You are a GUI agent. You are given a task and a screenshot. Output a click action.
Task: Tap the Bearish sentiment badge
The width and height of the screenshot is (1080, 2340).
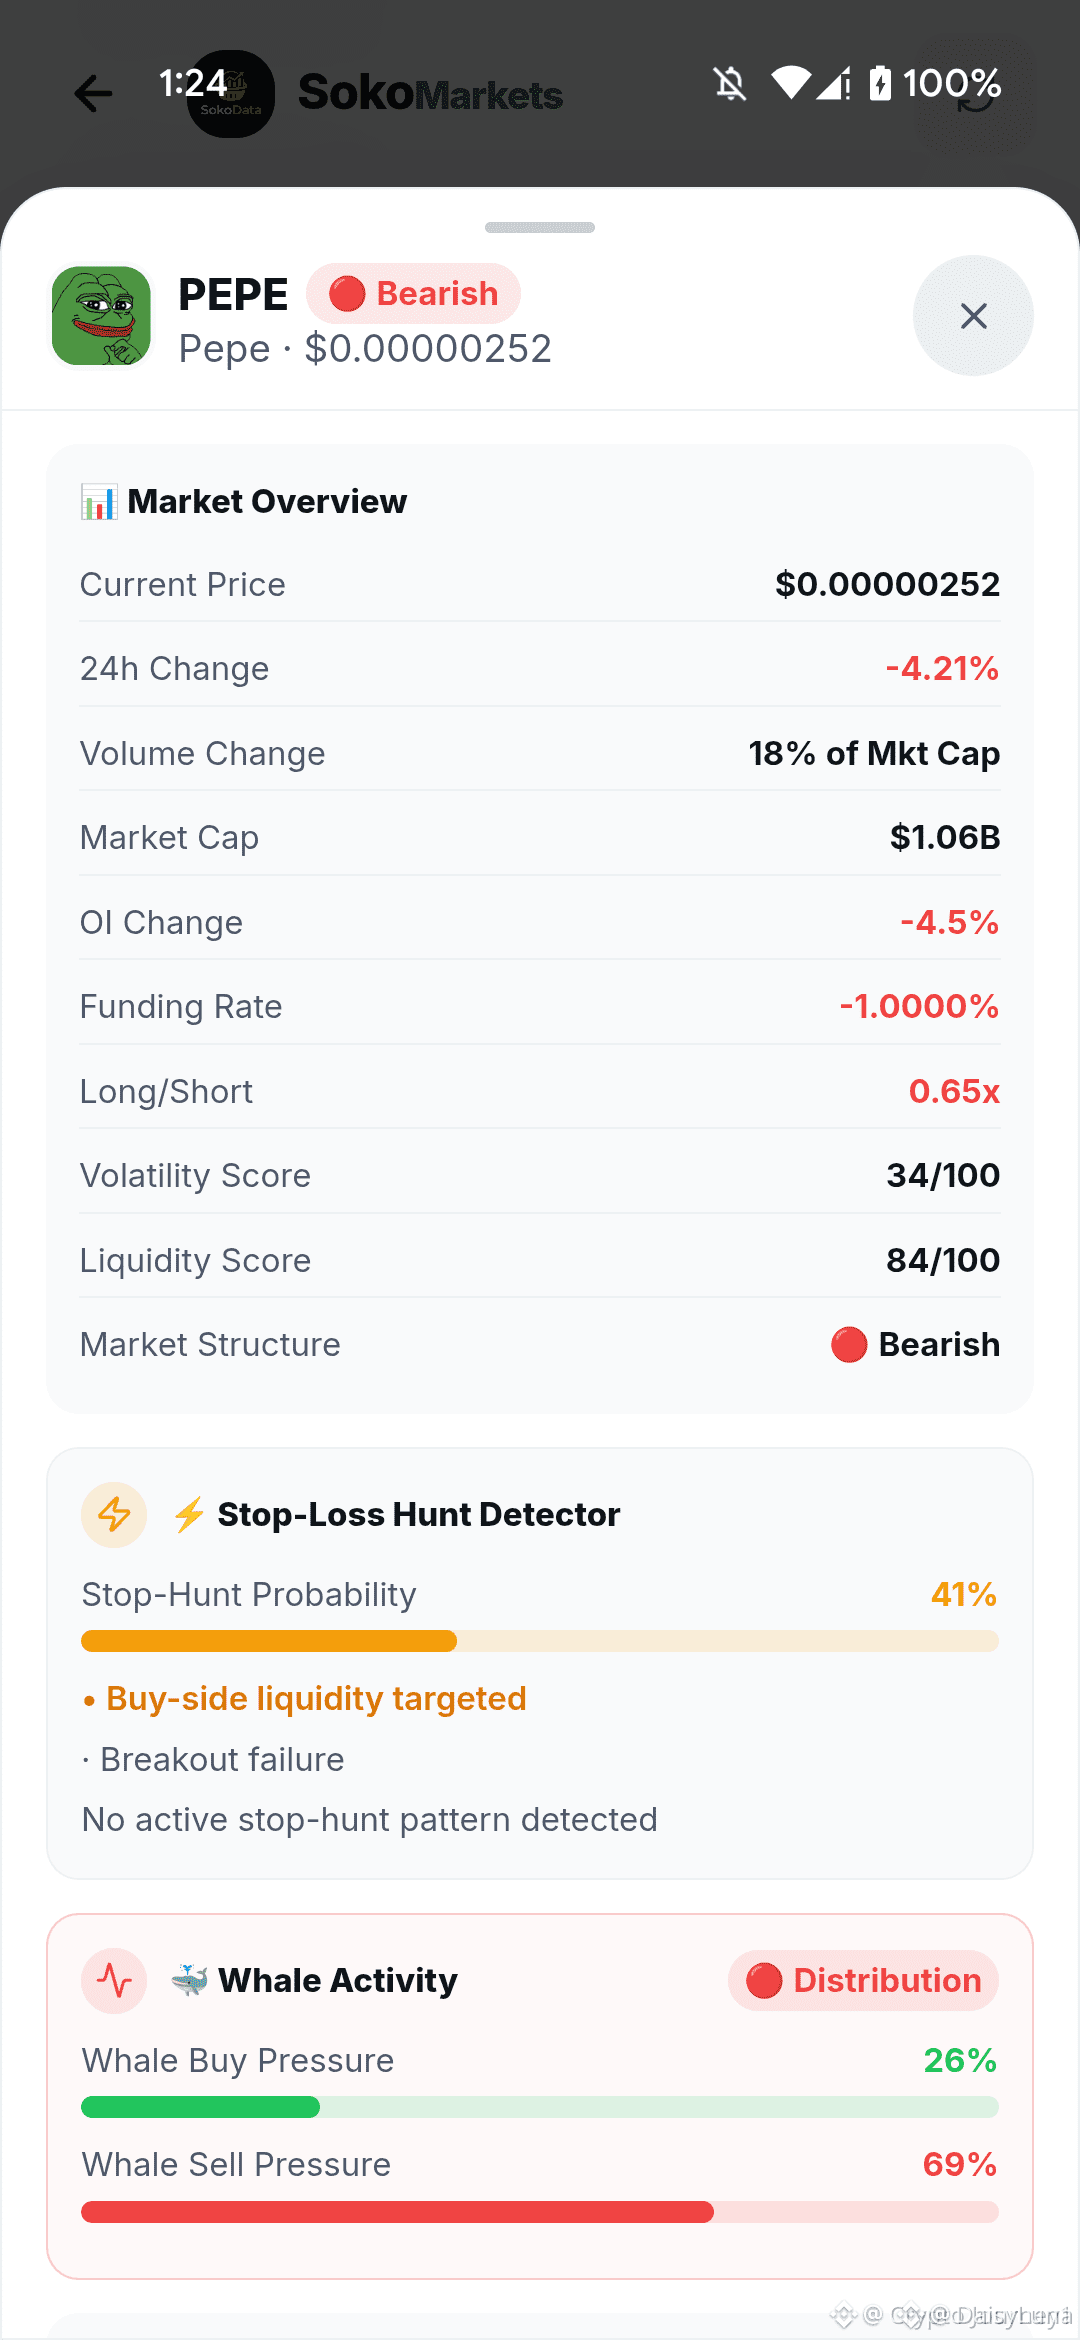pyautogui.click(x=414, y=294)
